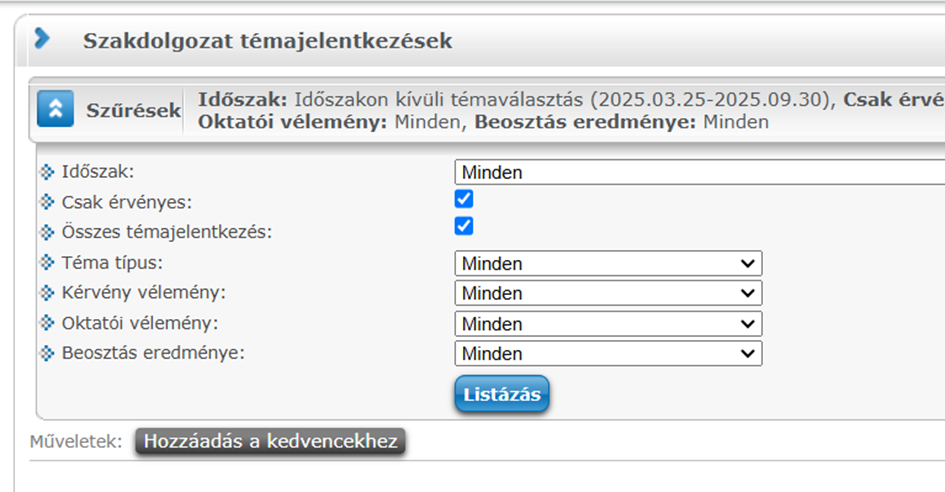Click the diamond icon beside Beosztás eredménye

47,353
